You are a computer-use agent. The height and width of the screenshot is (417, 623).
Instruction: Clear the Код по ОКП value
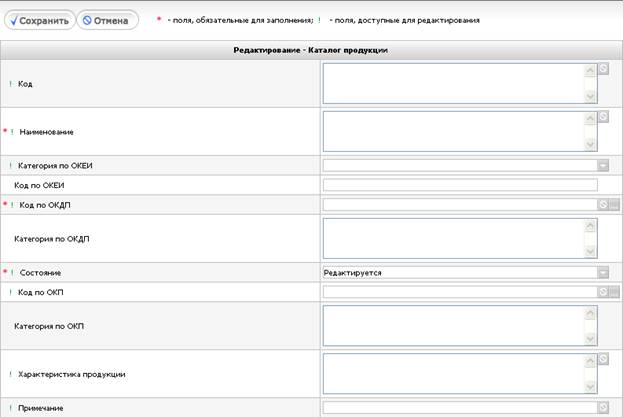click(x=603, y=292)
